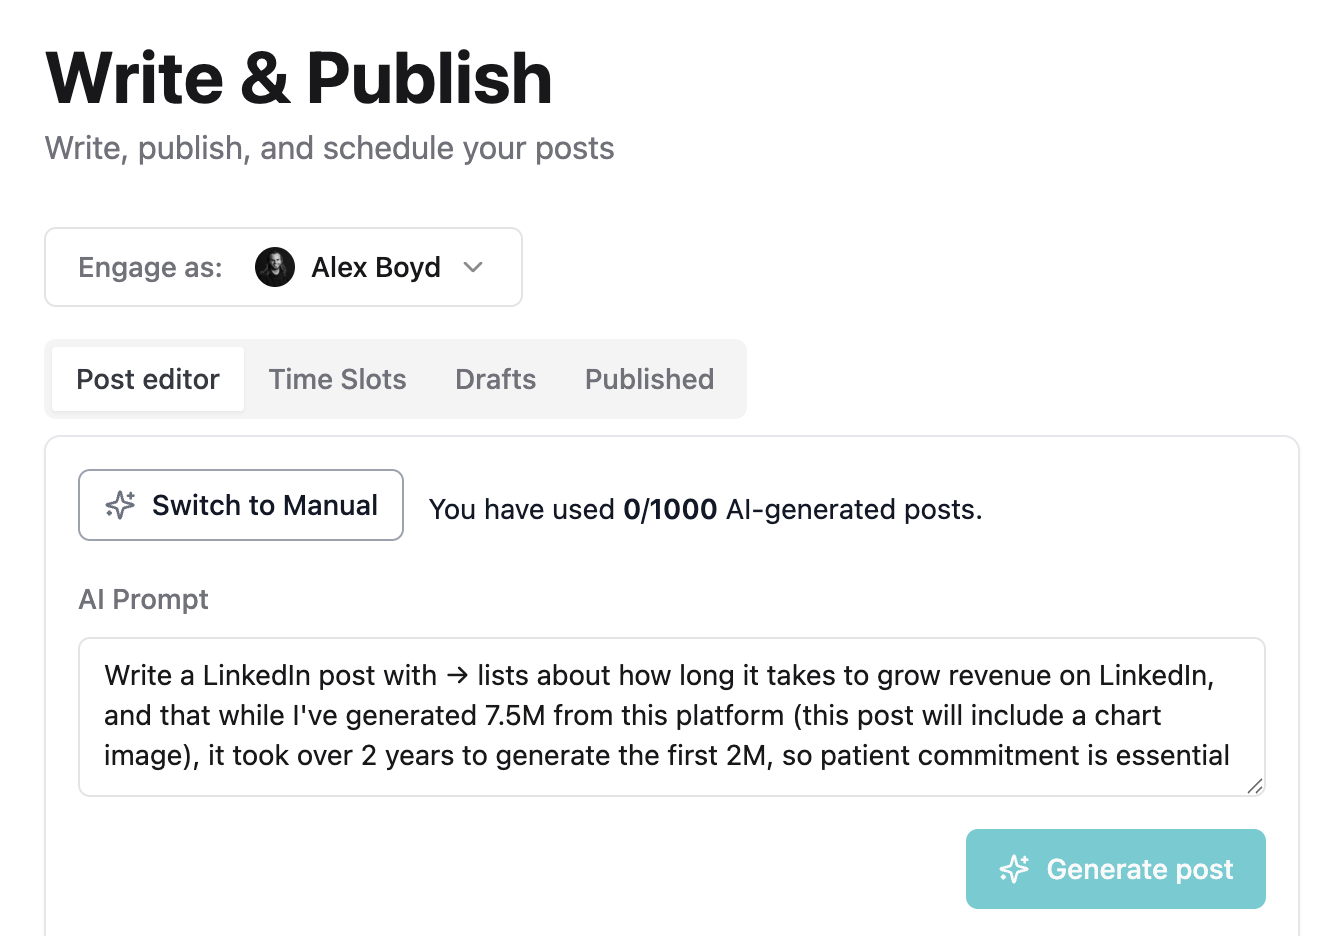Screen dimensions: 1324x936
Task: Click the AI Prompt field label
Action: pos(144,599)
